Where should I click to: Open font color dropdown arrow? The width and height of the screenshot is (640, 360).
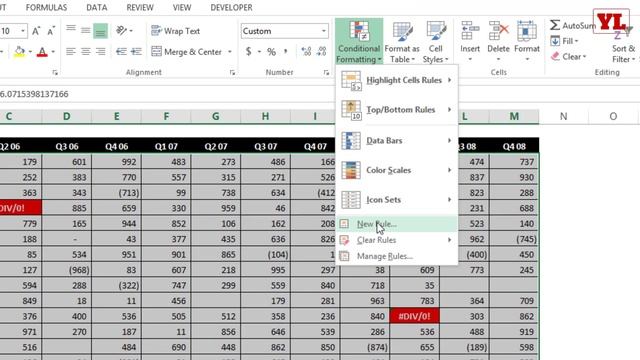53,52
